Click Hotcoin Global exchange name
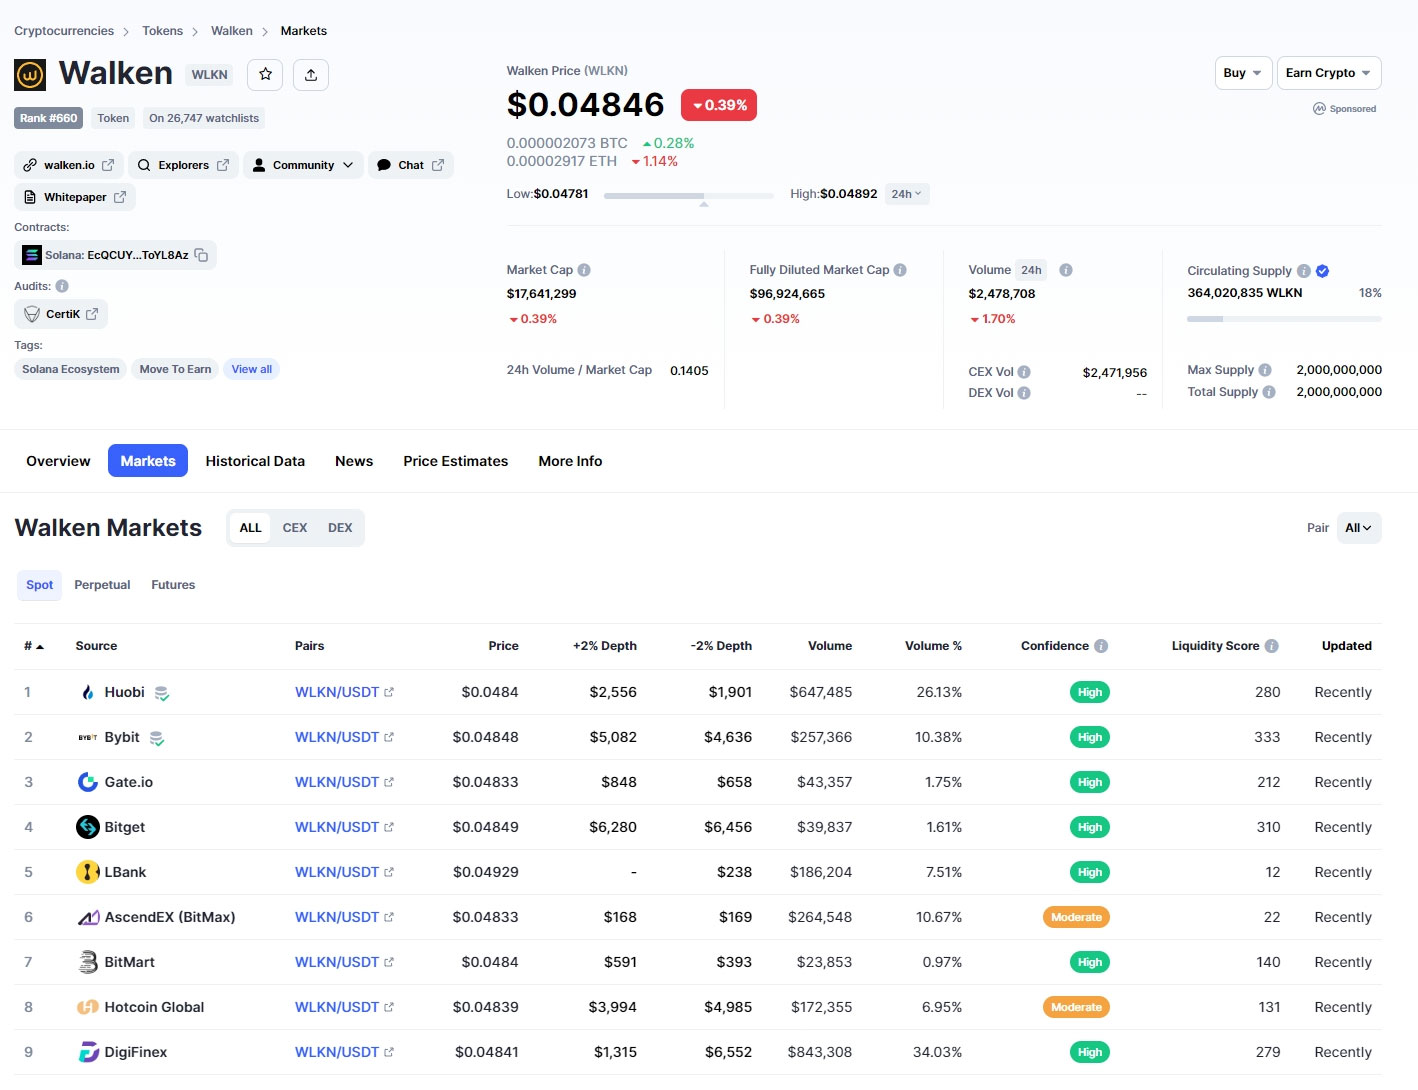Viewport: 1418px width, 1090px height. (154, 1007)
